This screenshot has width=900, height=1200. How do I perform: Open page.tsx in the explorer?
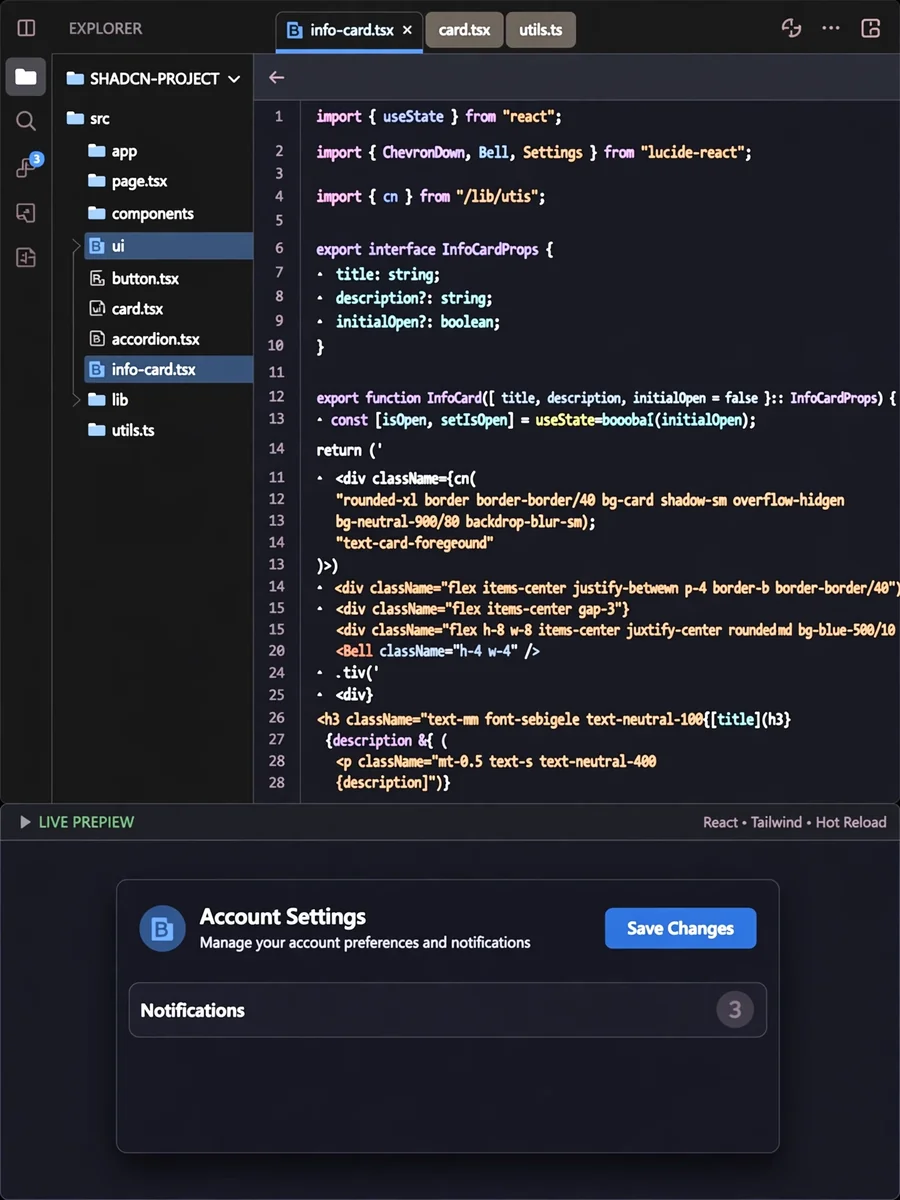[127, 181]
